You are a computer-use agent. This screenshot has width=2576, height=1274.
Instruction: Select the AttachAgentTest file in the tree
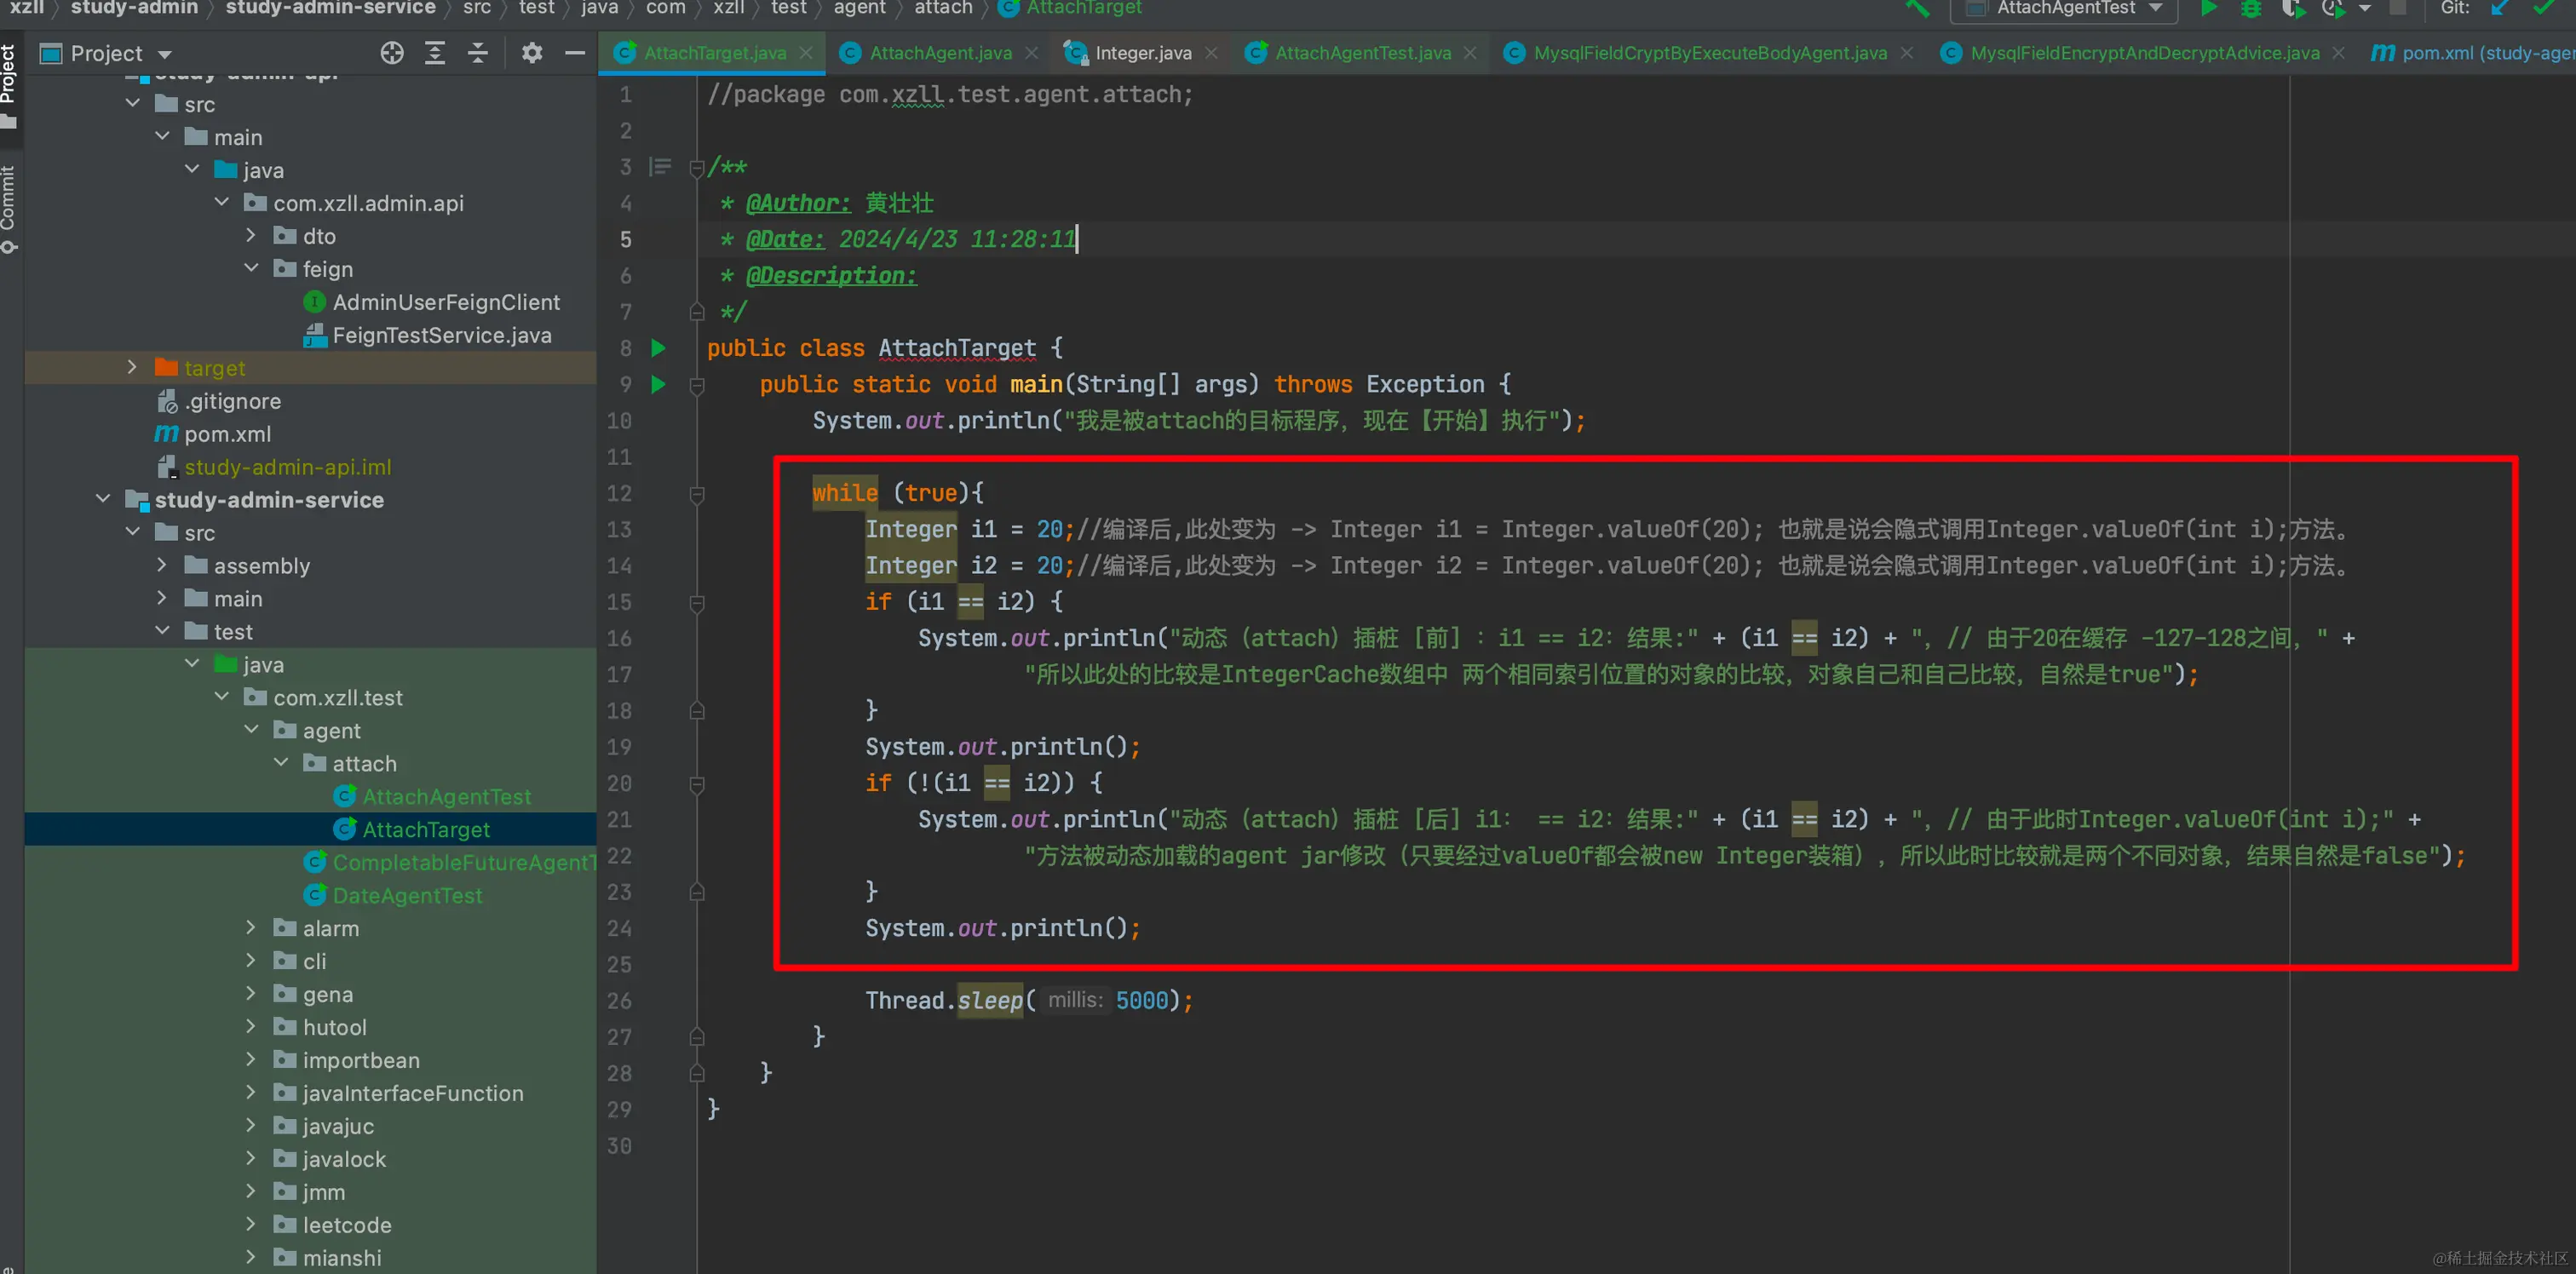click(x=446, y=796)
